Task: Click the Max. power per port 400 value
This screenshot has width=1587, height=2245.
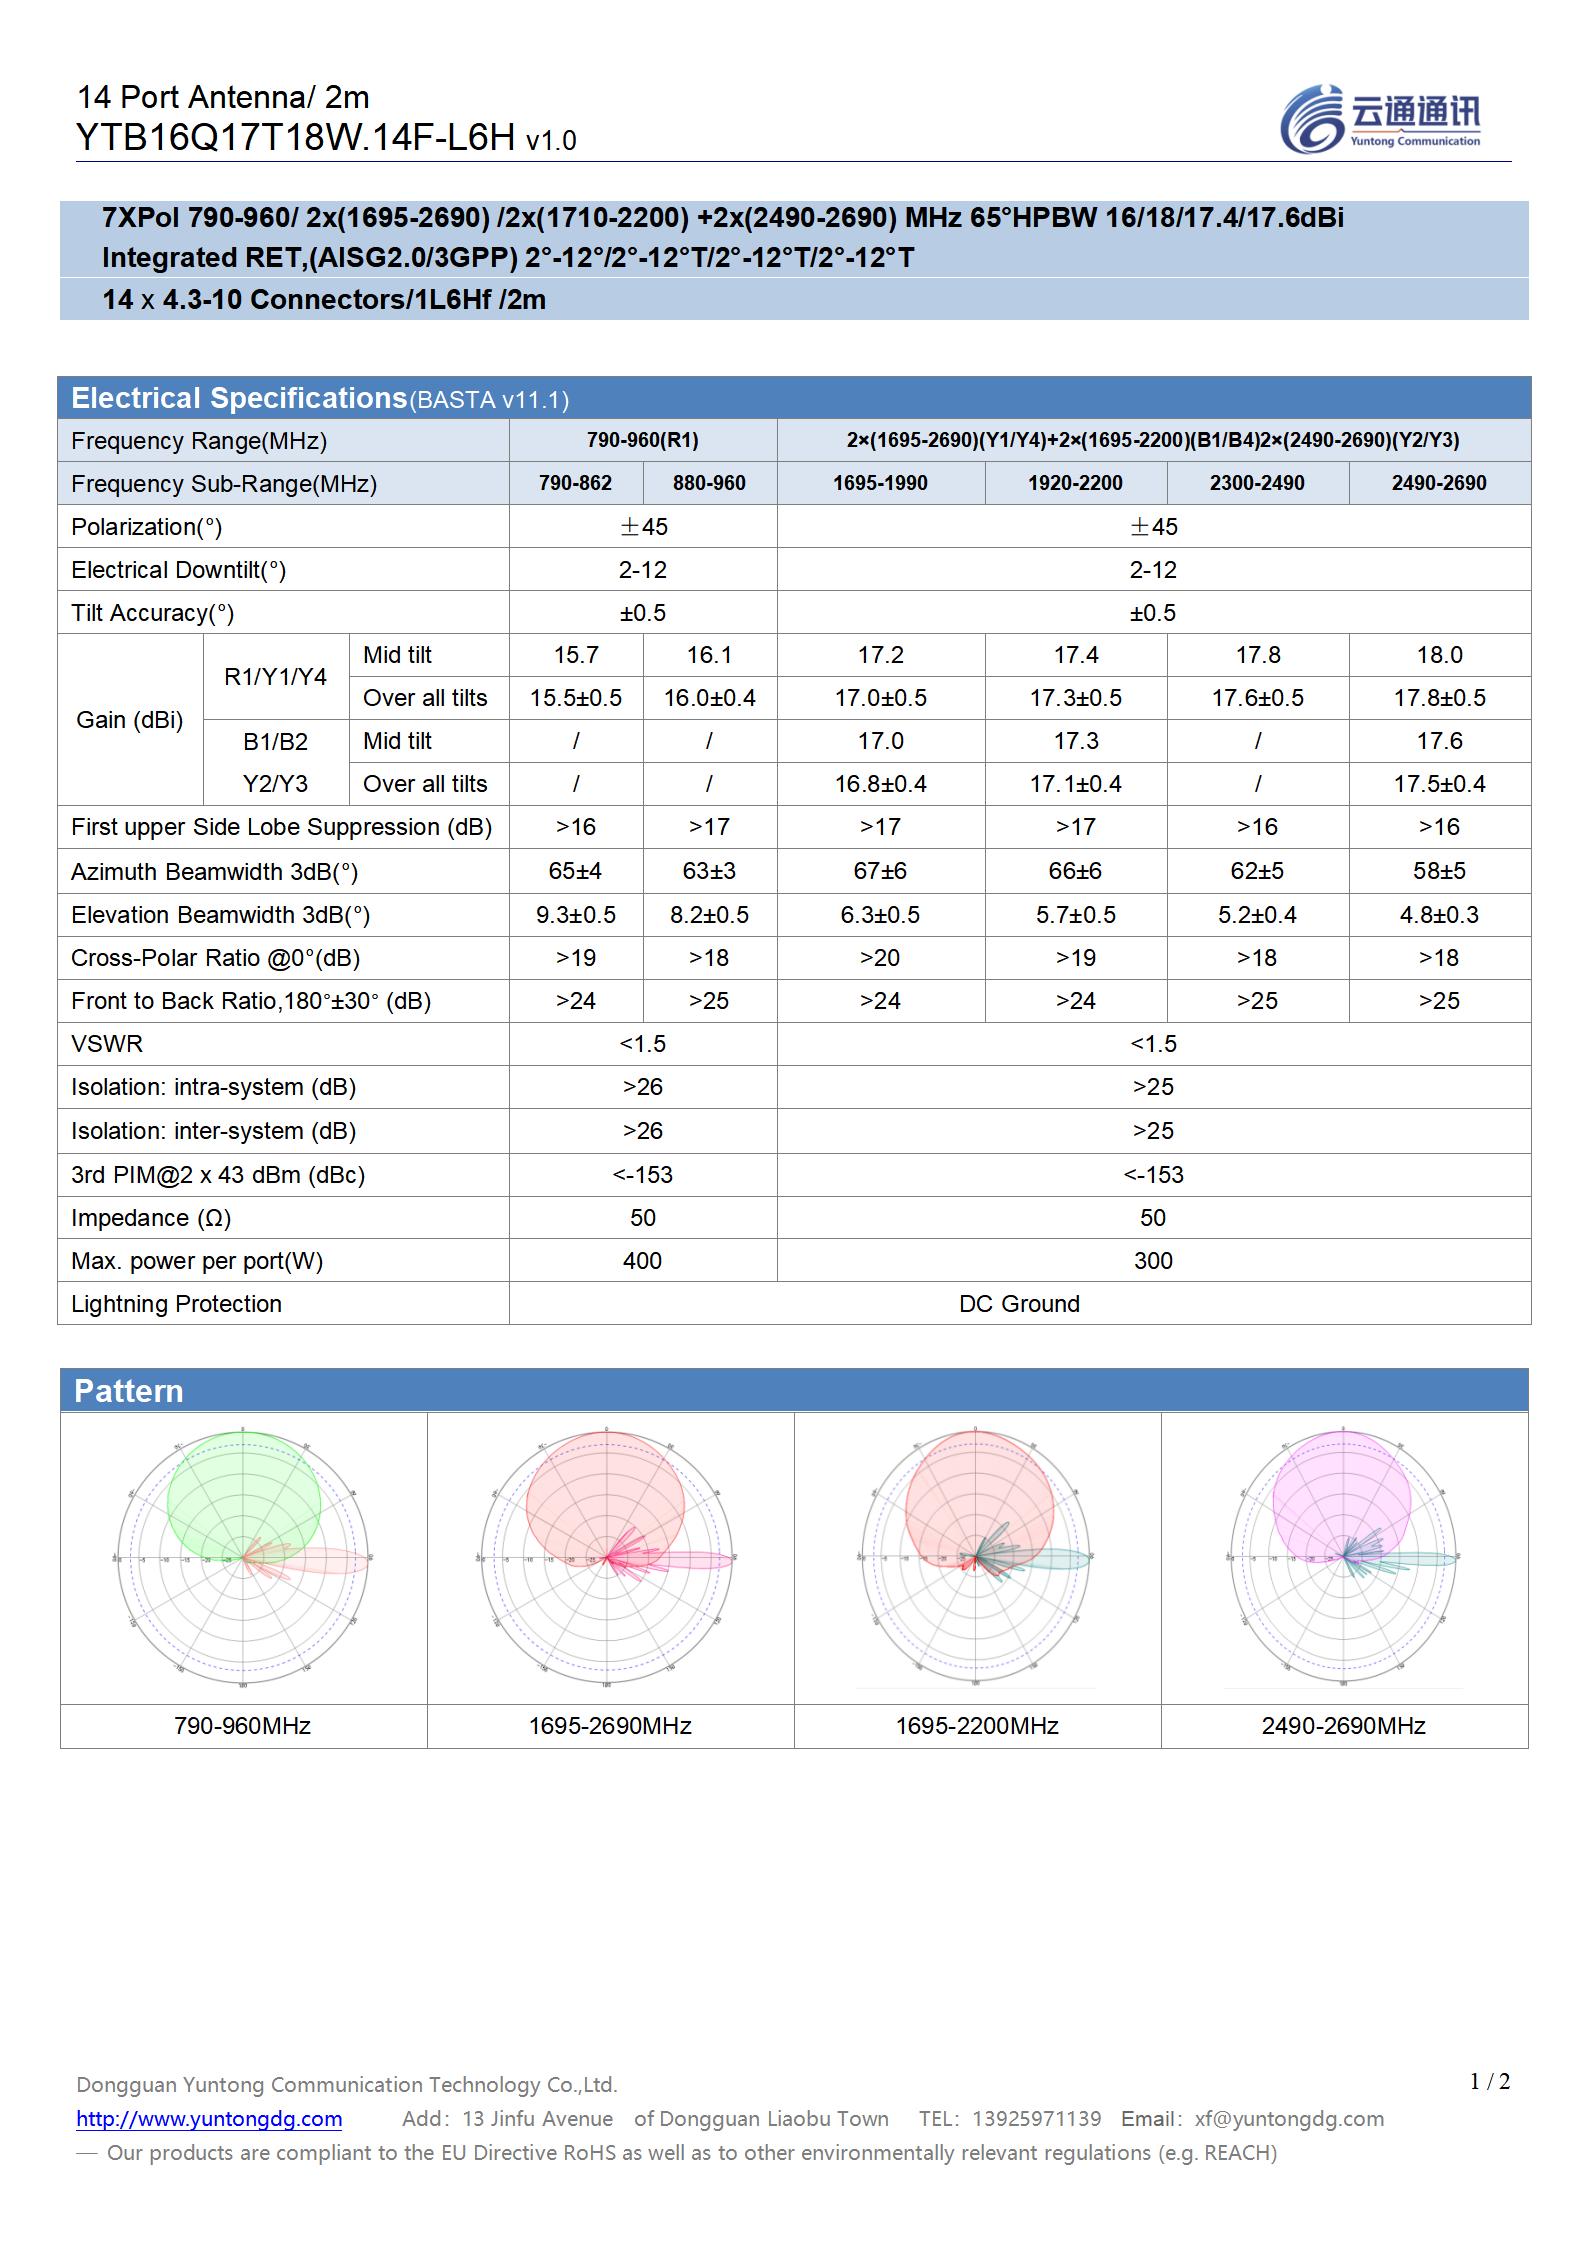Action: pos(642,1261)
